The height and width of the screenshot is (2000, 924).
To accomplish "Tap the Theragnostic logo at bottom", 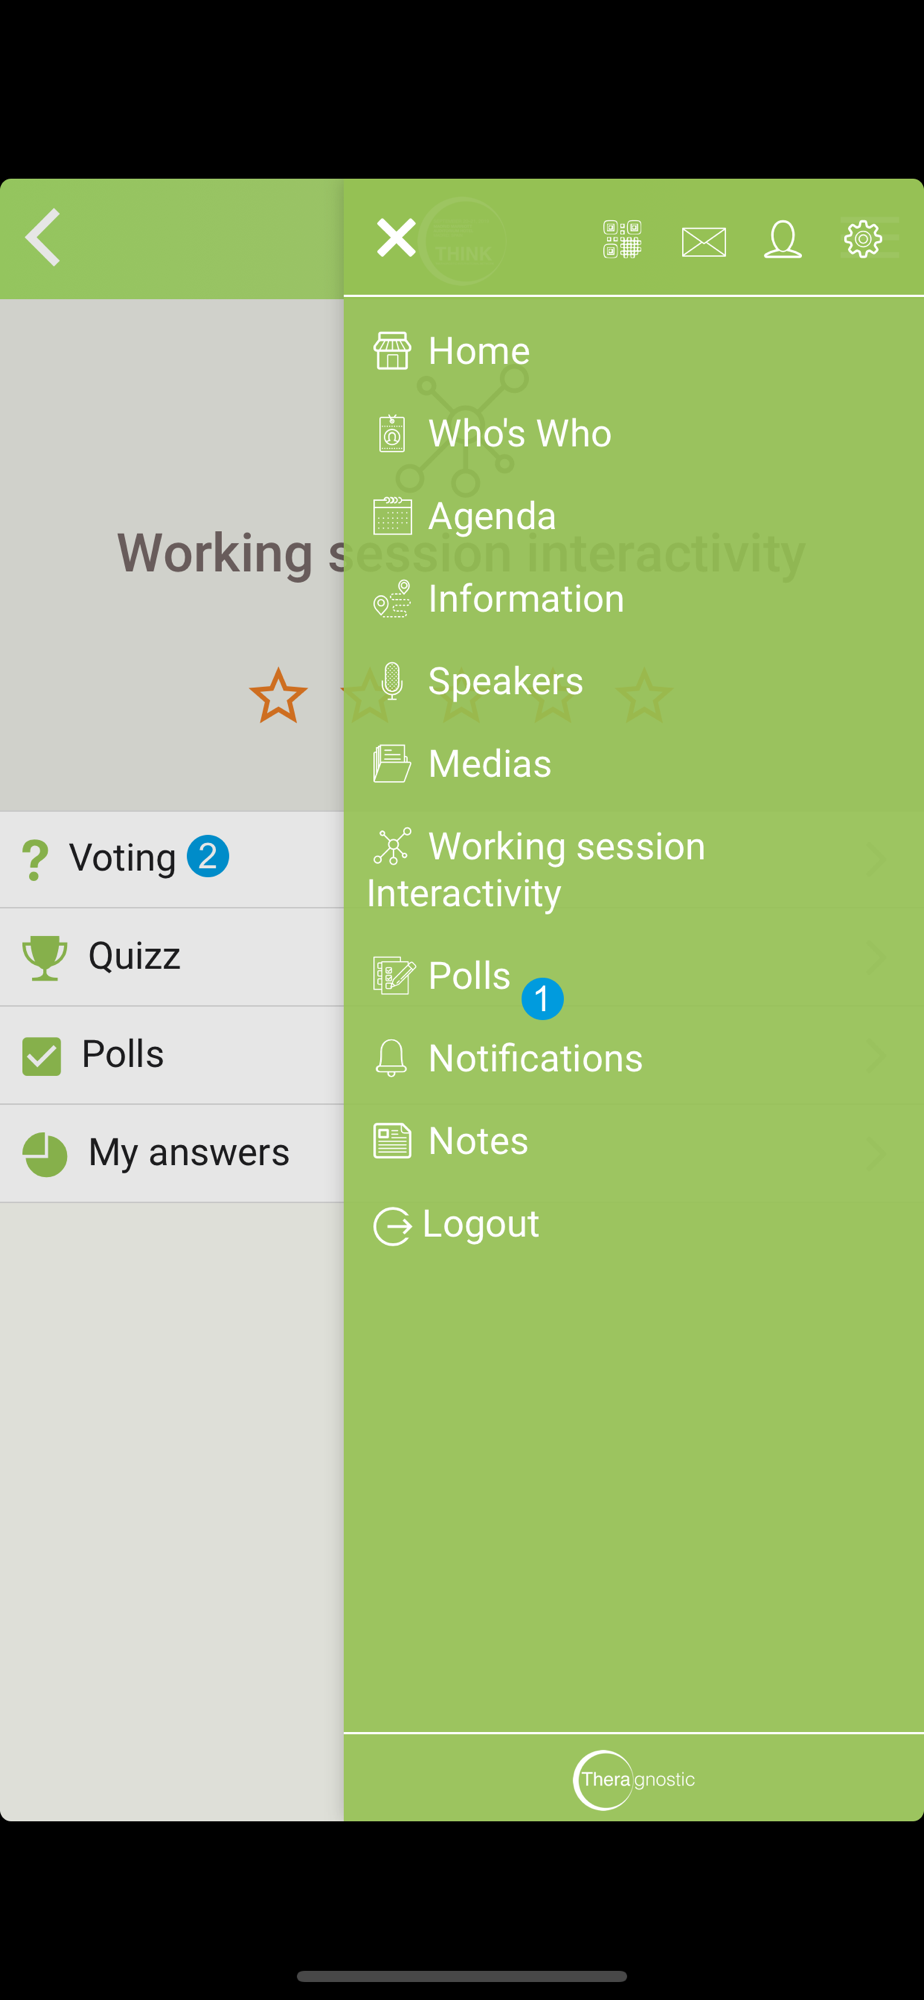I will tap(634, 1780).
